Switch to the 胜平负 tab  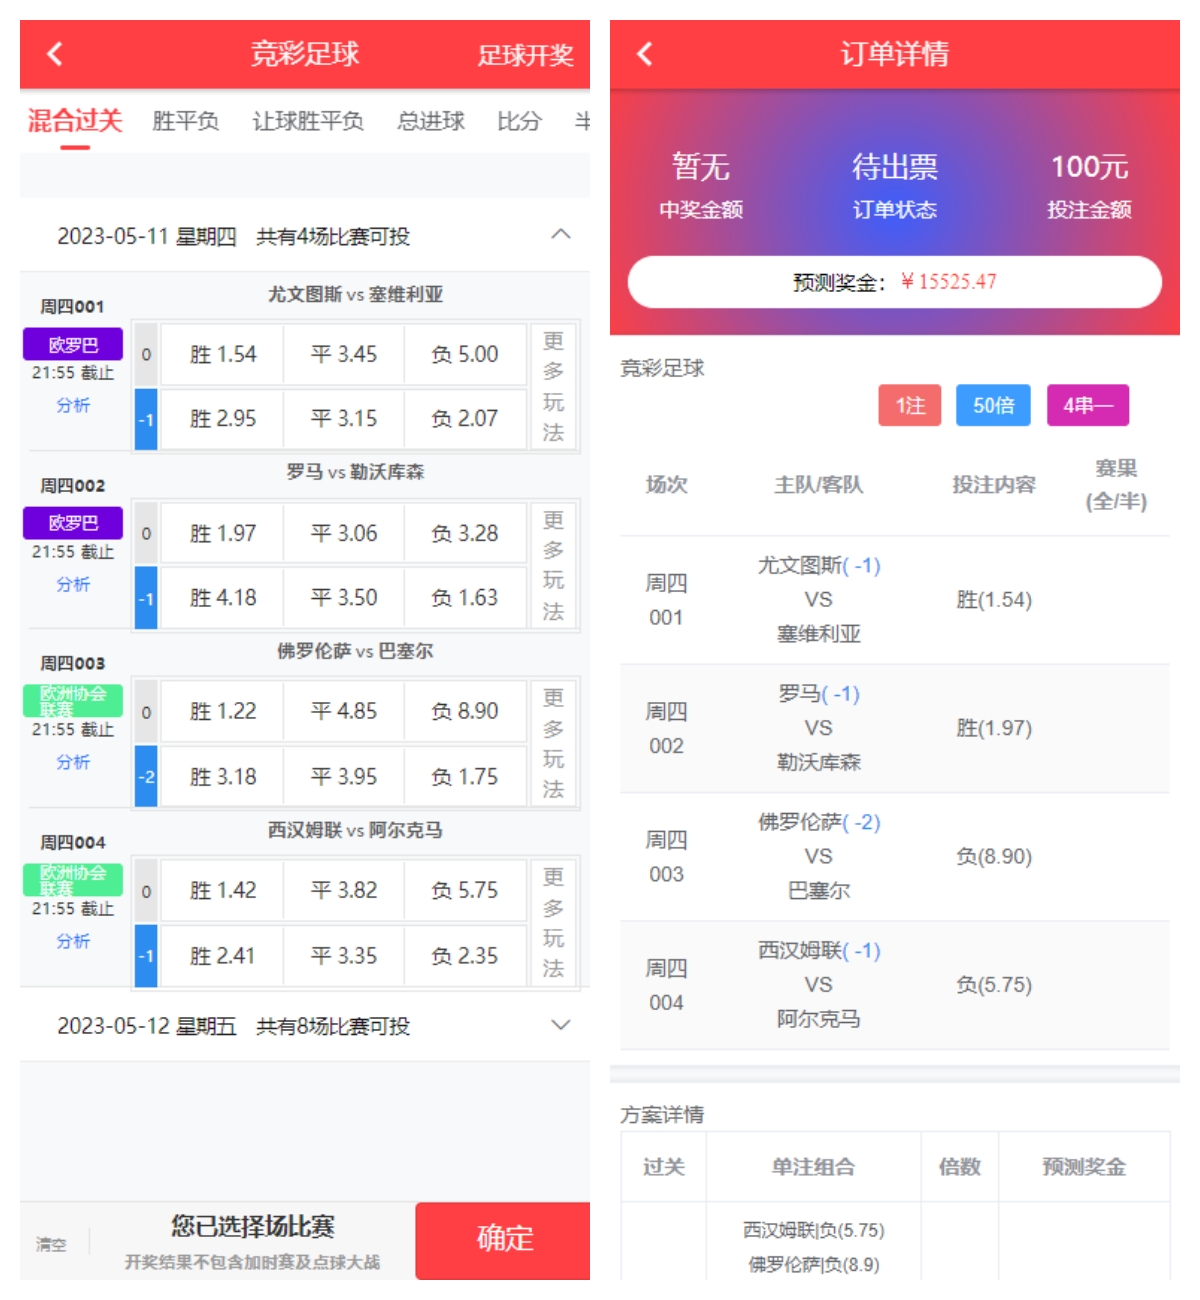(185, 121)
